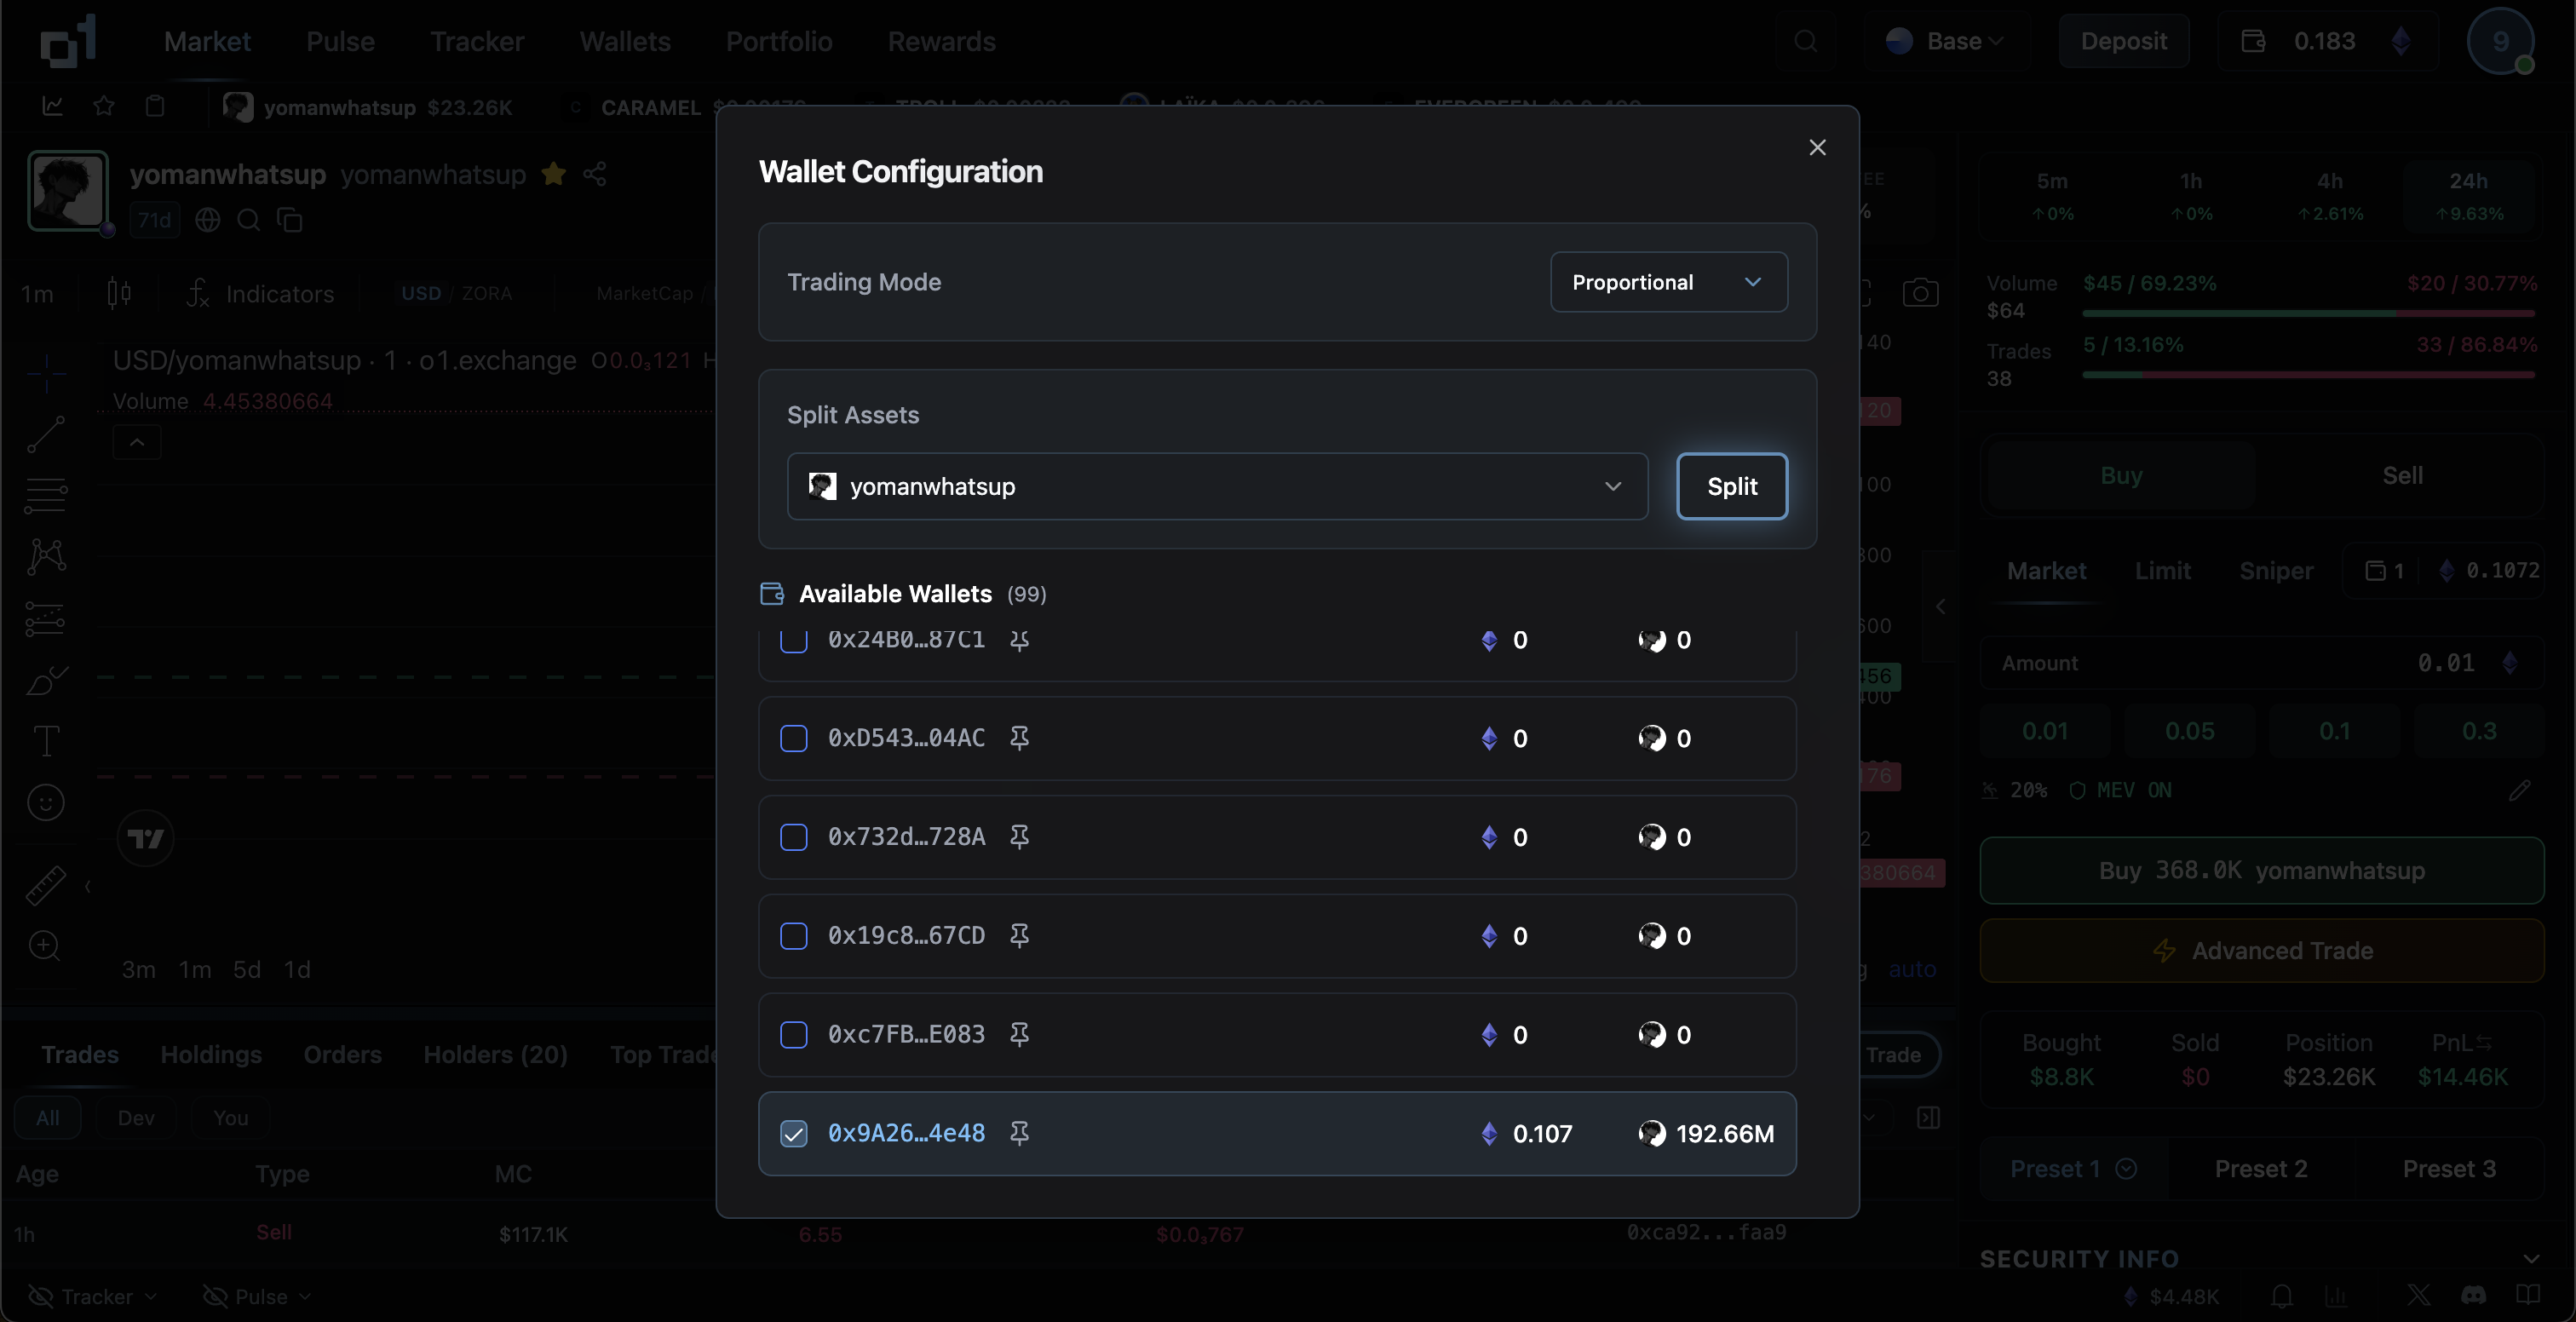Click the share icon beside yomanwhatsup title
This screenshot has height=1322, width=2576.
tap(595, 174)
